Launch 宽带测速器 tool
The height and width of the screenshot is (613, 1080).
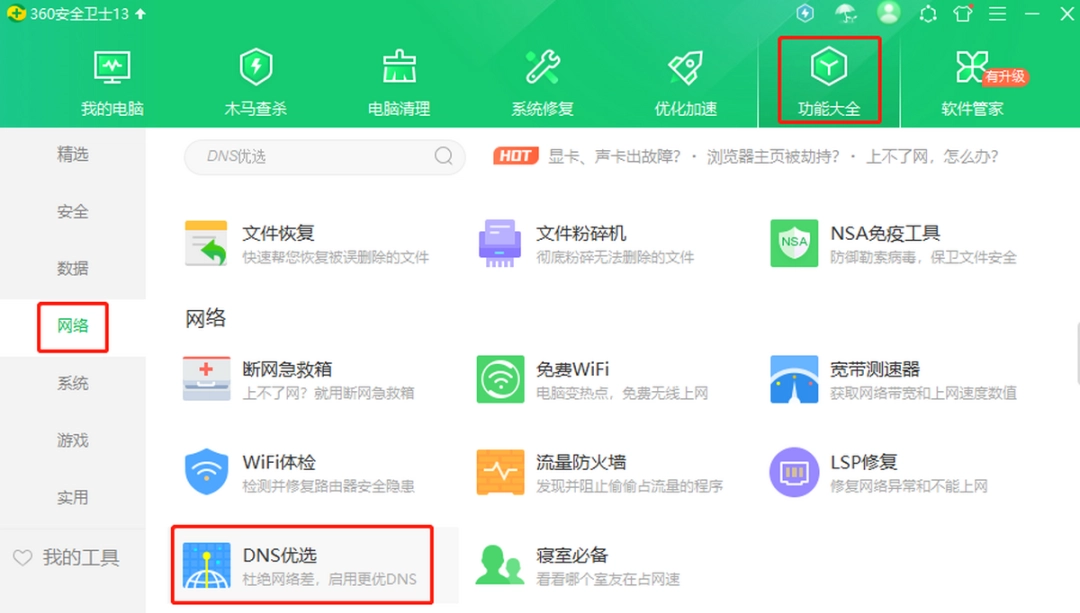coord(893,379)
